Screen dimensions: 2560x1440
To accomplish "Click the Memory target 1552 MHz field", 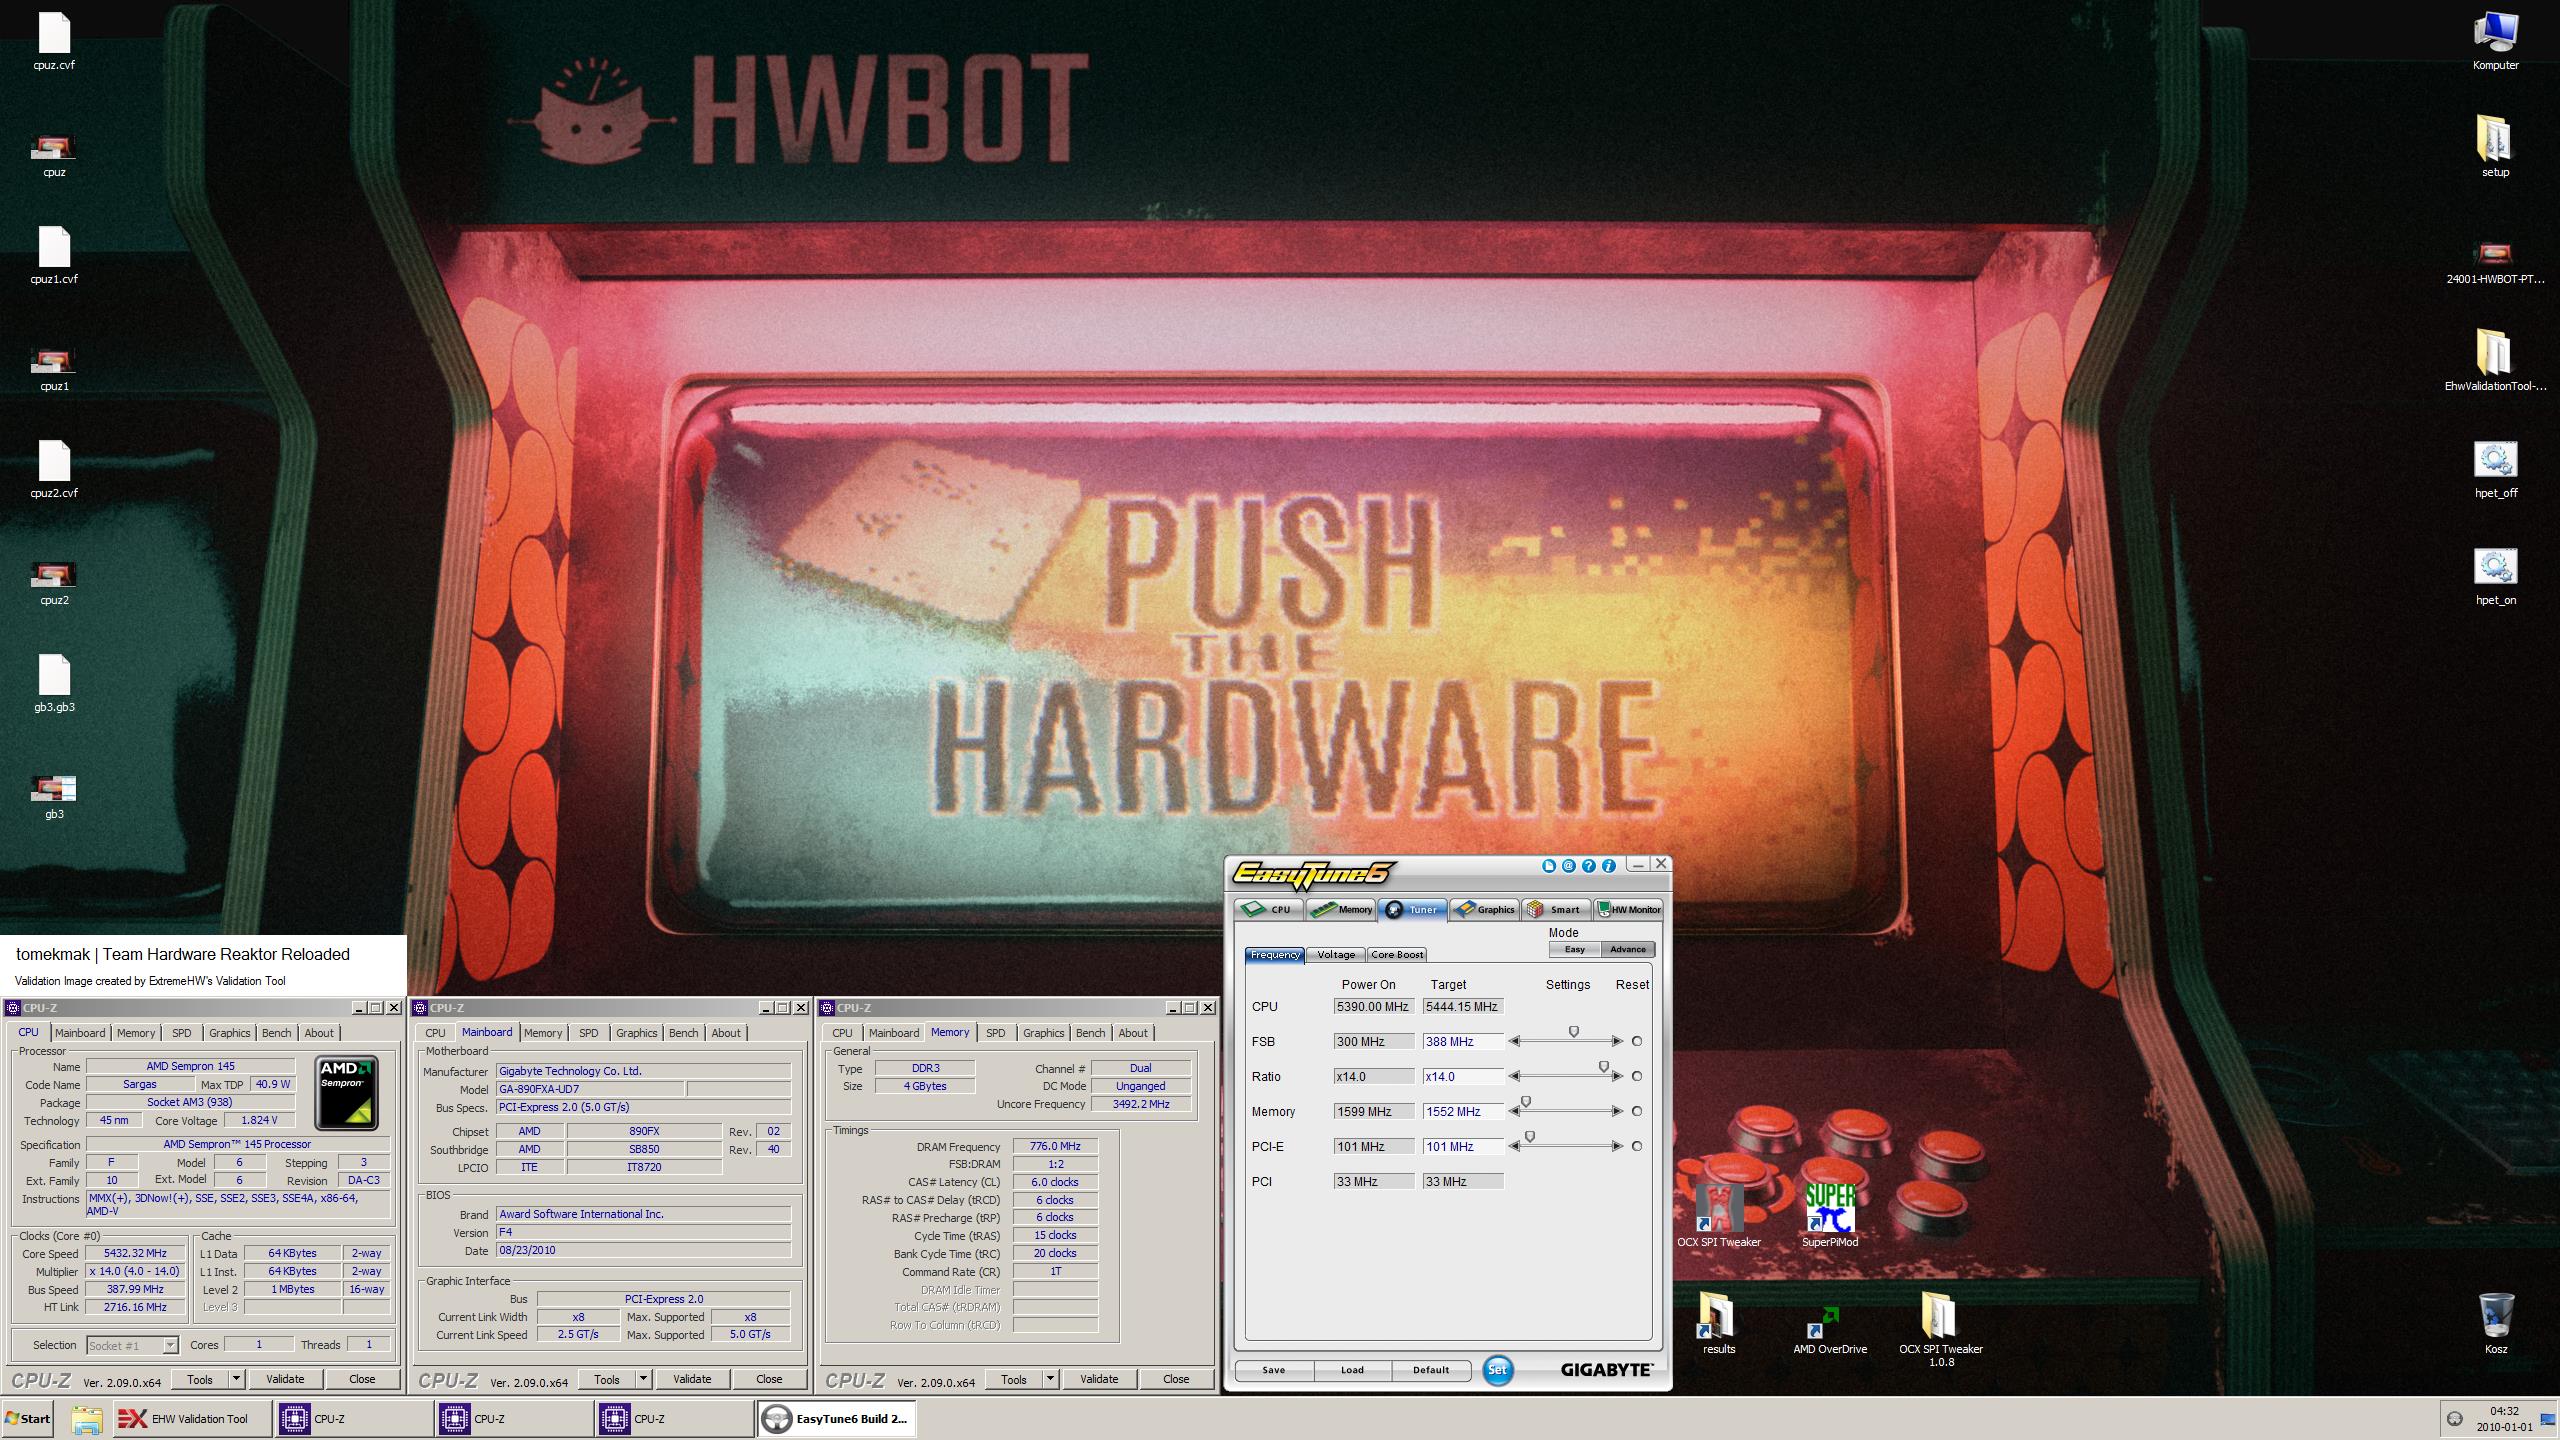I will click(1463, 1111).
